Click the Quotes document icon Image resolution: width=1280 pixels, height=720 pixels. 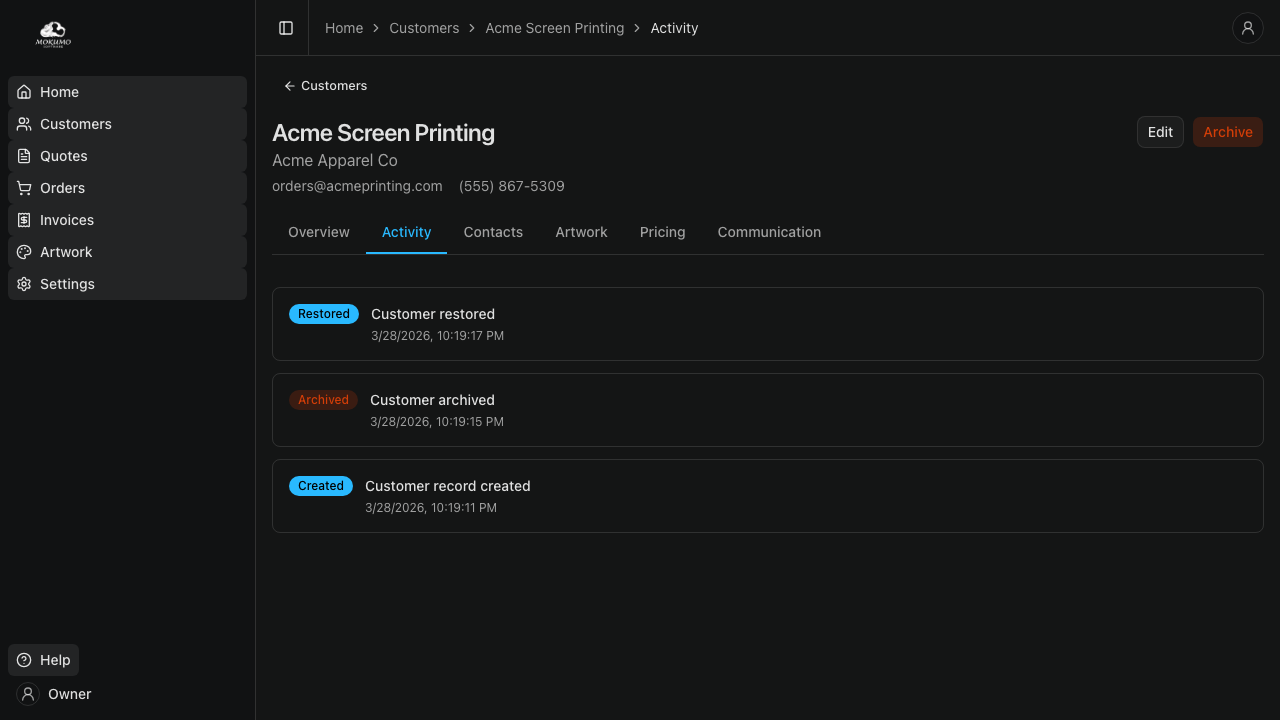(x=25, y=156)
